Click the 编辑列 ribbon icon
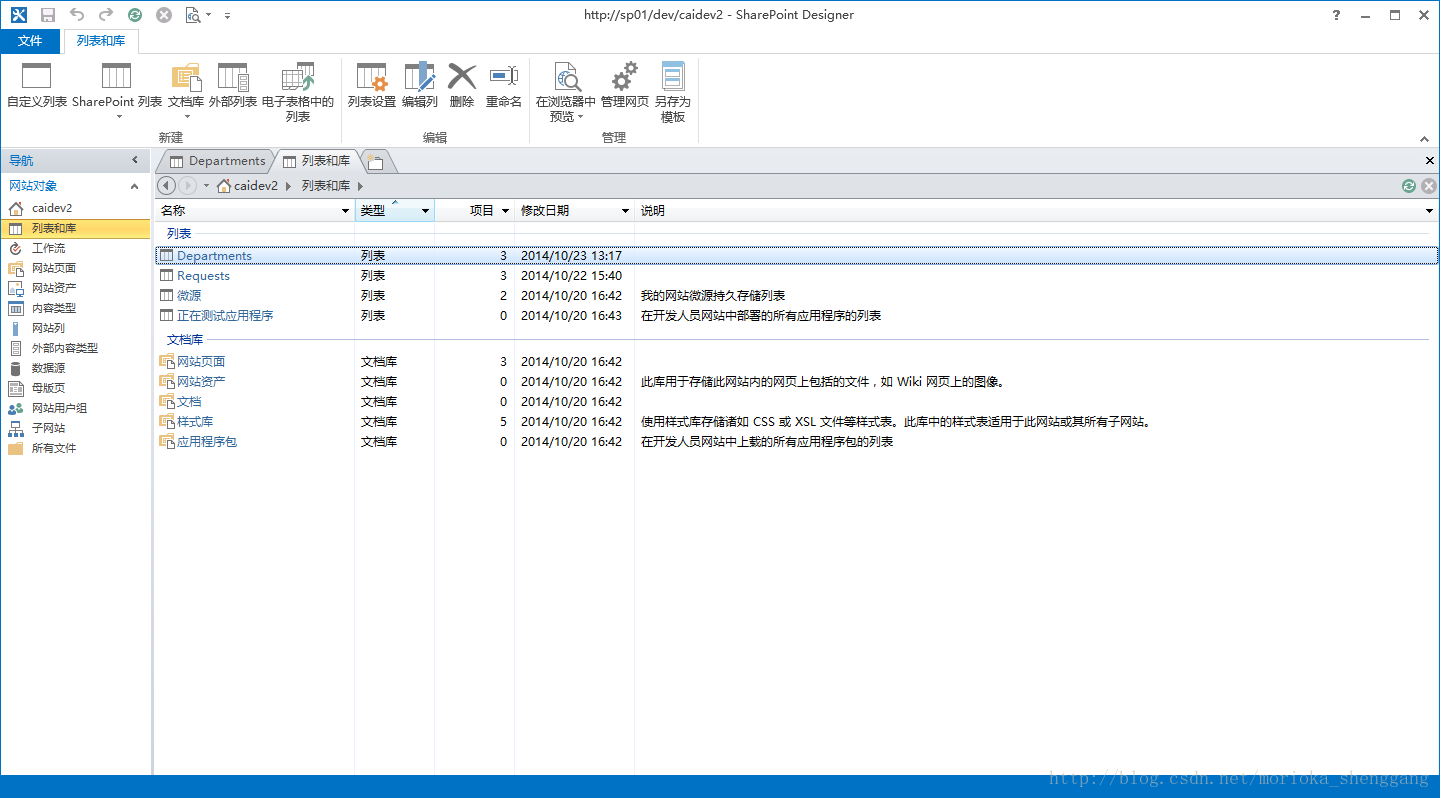 click(420, 77)
